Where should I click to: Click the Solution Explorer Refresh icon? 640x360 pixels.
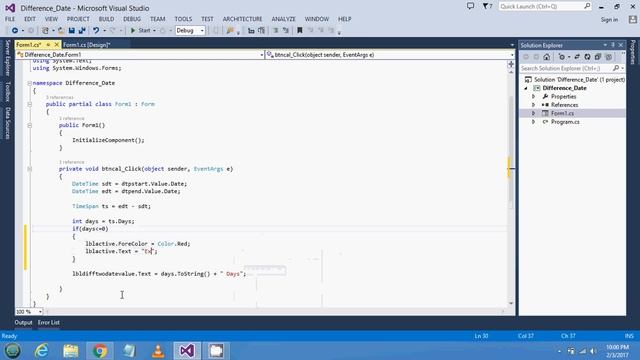(x=587, y=57)
